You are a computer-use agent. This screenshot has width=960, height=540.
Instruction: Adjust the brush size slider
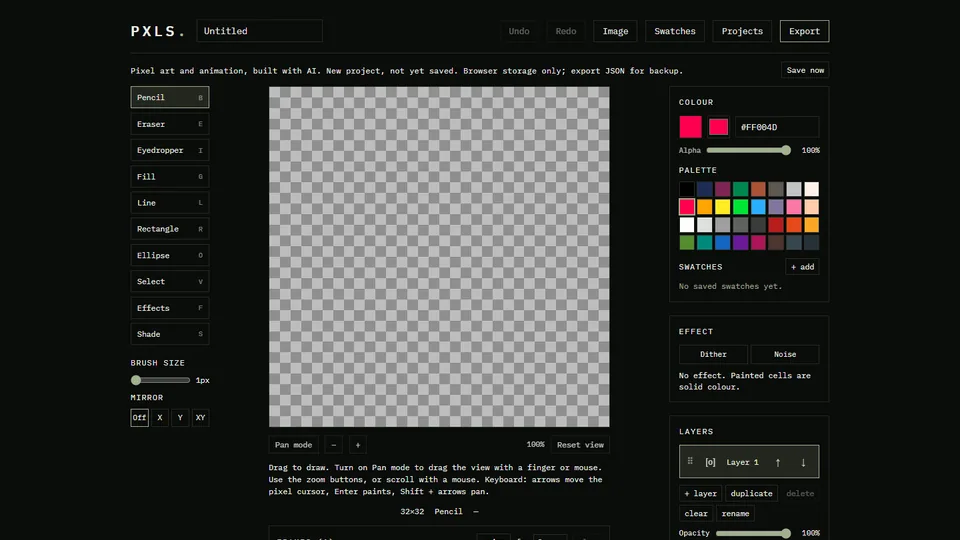tap(160, 380)
